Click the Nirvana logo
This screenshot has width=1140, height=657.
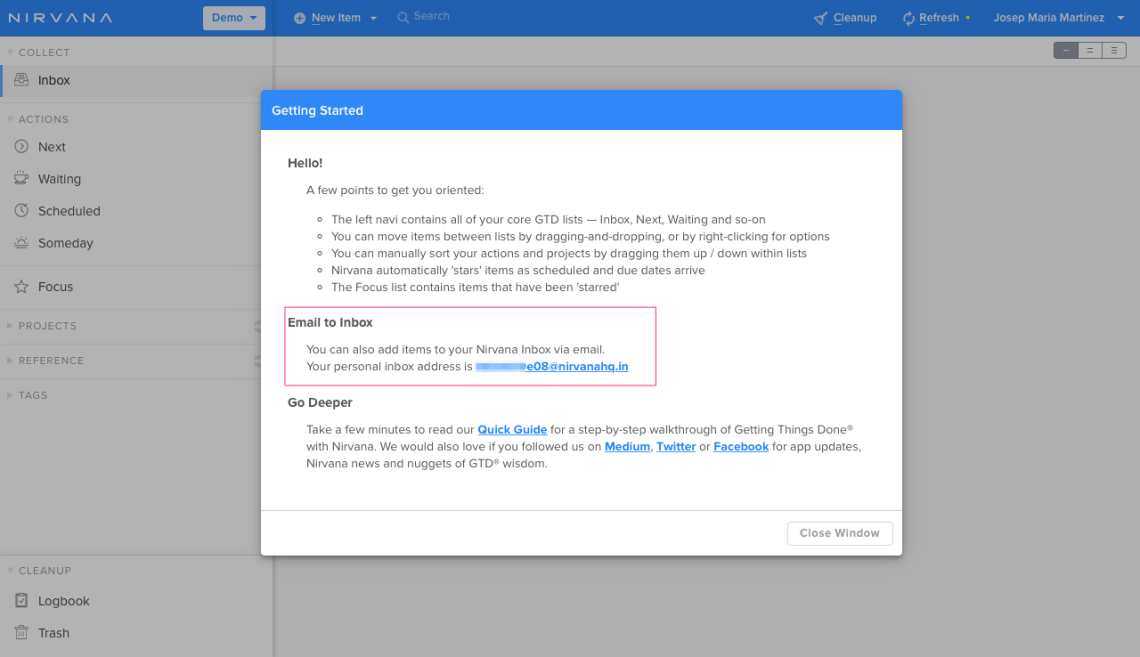click(x=61, y=17)
